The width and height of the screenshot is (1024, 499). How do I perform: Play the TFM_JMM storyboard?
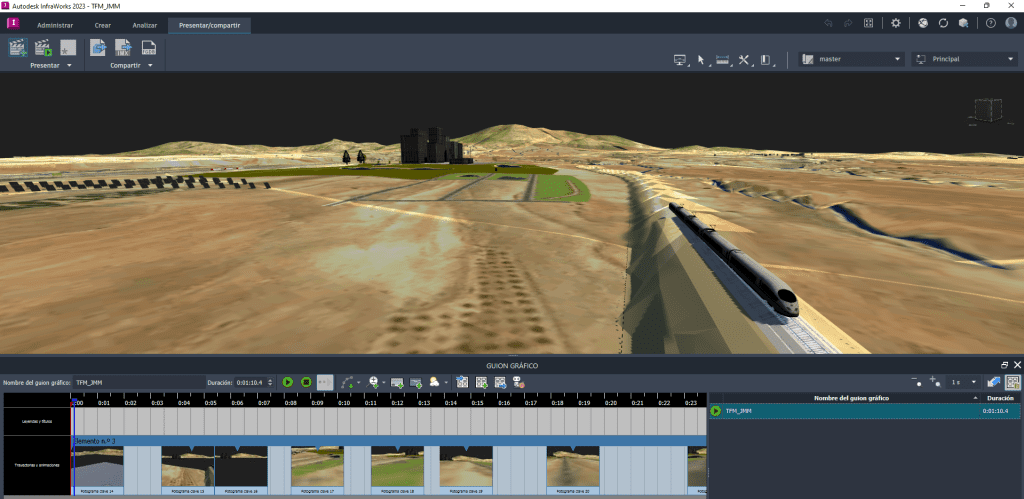coord(716,411)
